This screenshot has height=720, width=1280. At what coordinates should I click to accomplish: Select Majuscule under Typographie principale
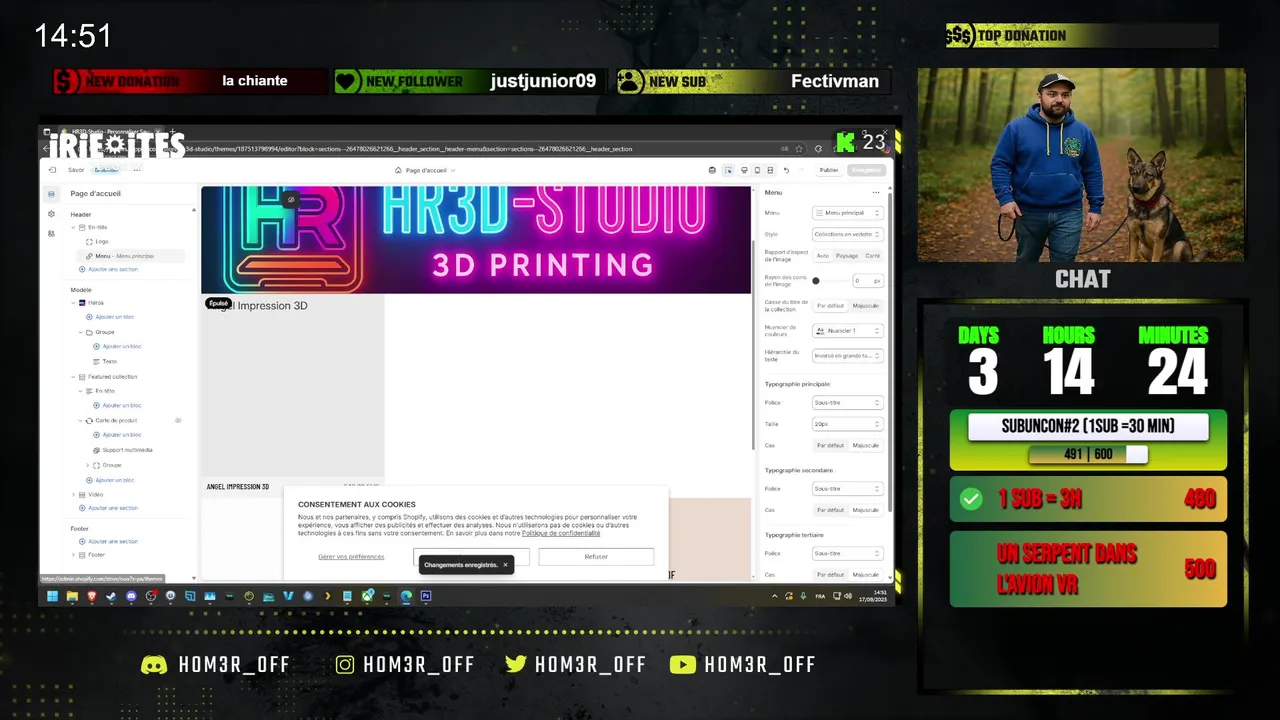click(x=865, y=446)
